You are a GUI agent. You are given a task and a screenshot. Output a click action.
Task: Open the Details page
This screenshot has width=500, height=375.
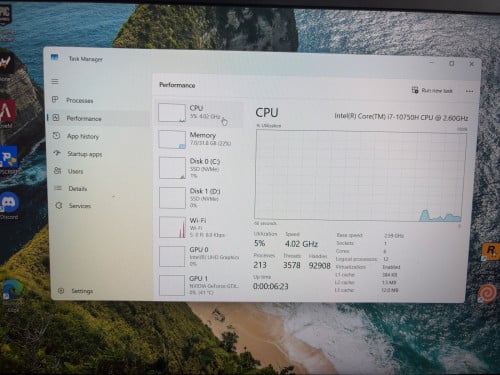click(101, 189)
